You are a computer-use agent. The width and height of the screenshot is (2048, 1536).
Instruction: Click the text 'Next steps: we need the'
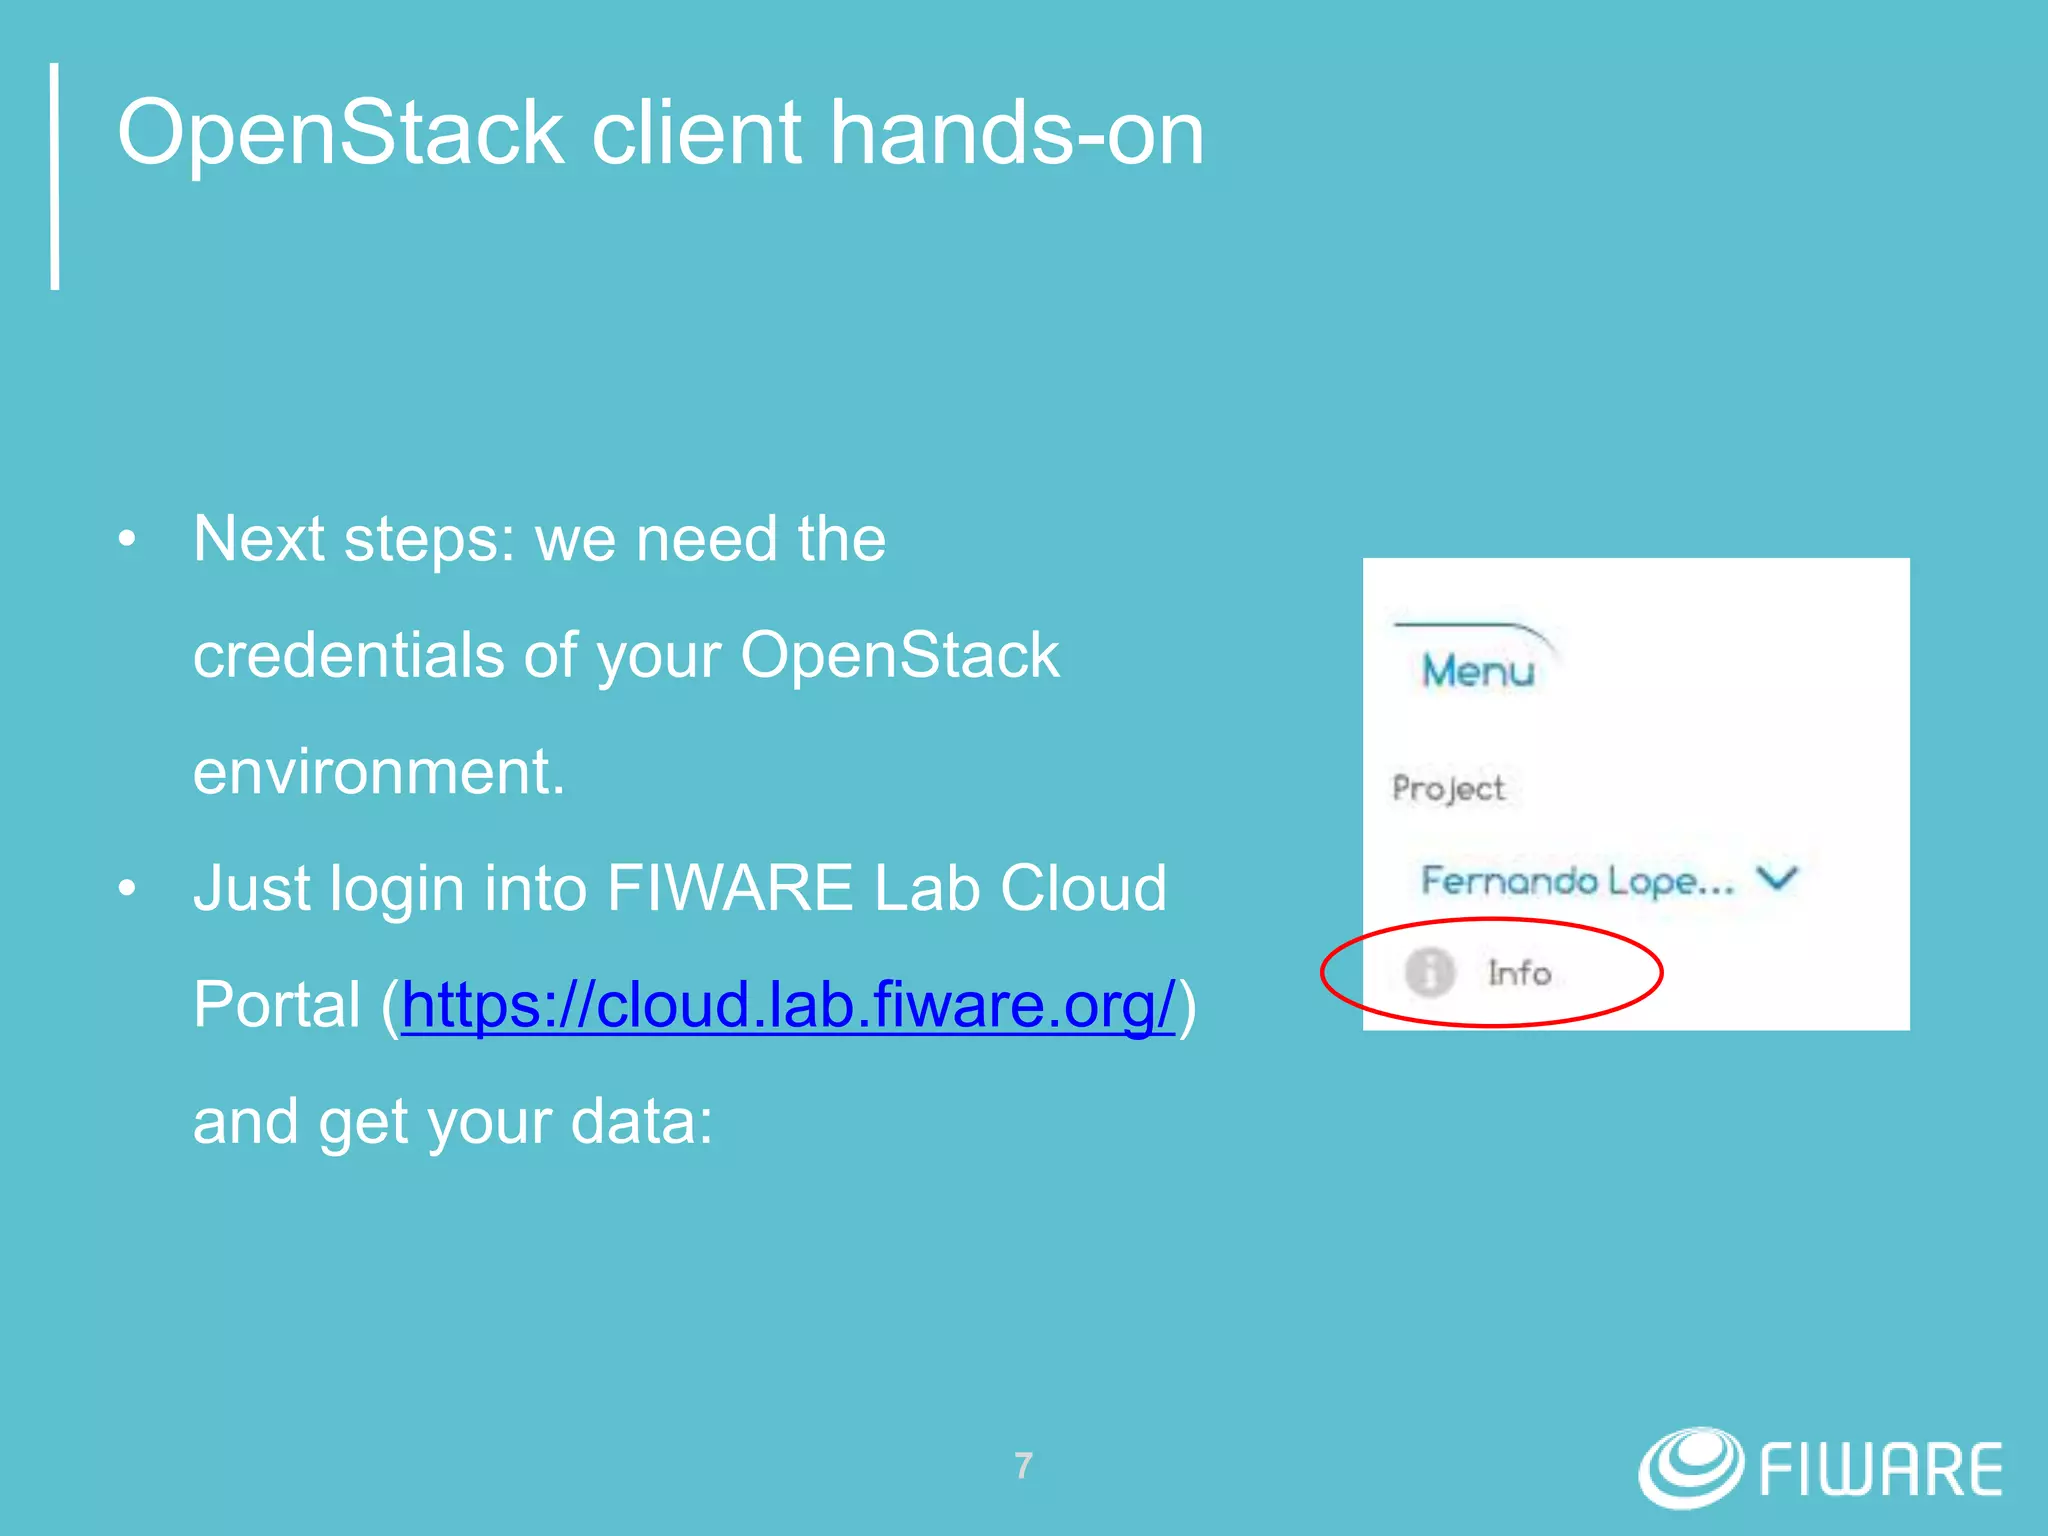540,539
